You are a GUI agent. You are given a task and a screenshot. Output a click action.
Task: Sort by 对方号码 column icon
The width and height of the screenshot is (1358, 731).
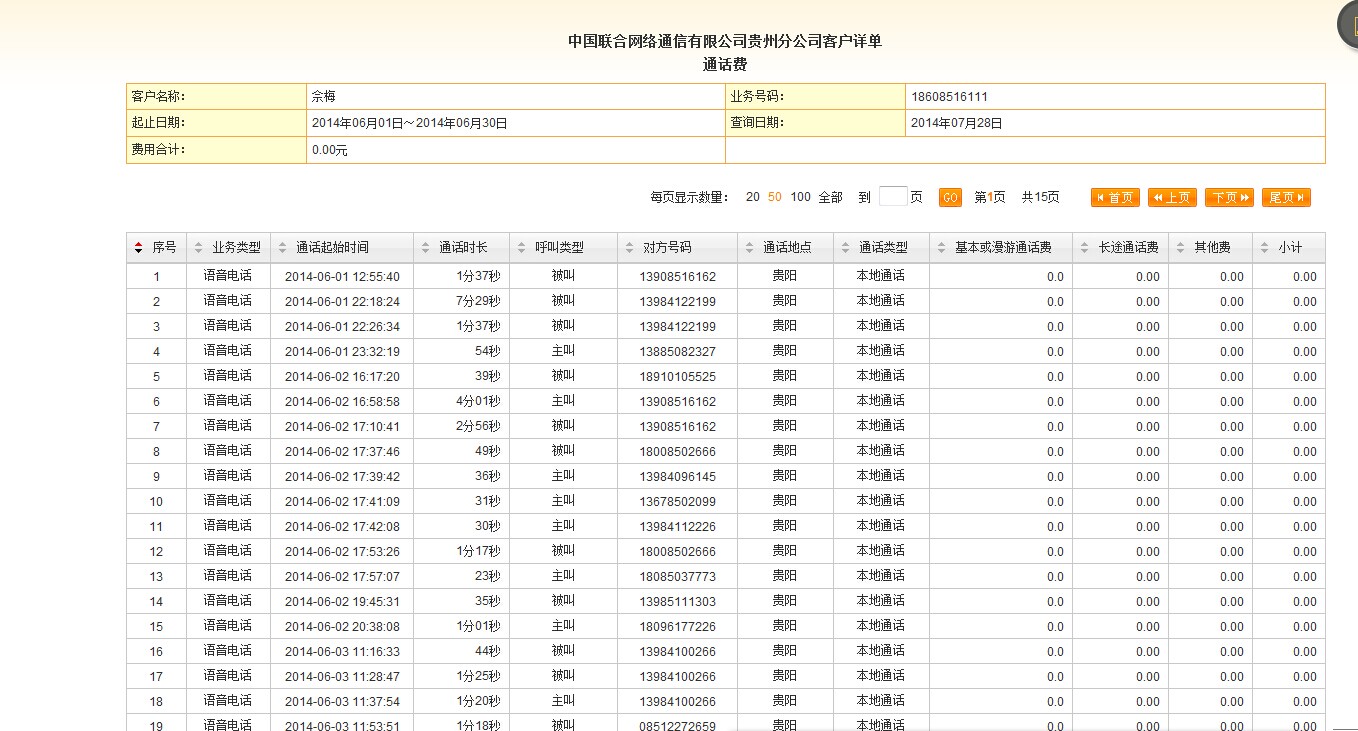tap(628, 248)
